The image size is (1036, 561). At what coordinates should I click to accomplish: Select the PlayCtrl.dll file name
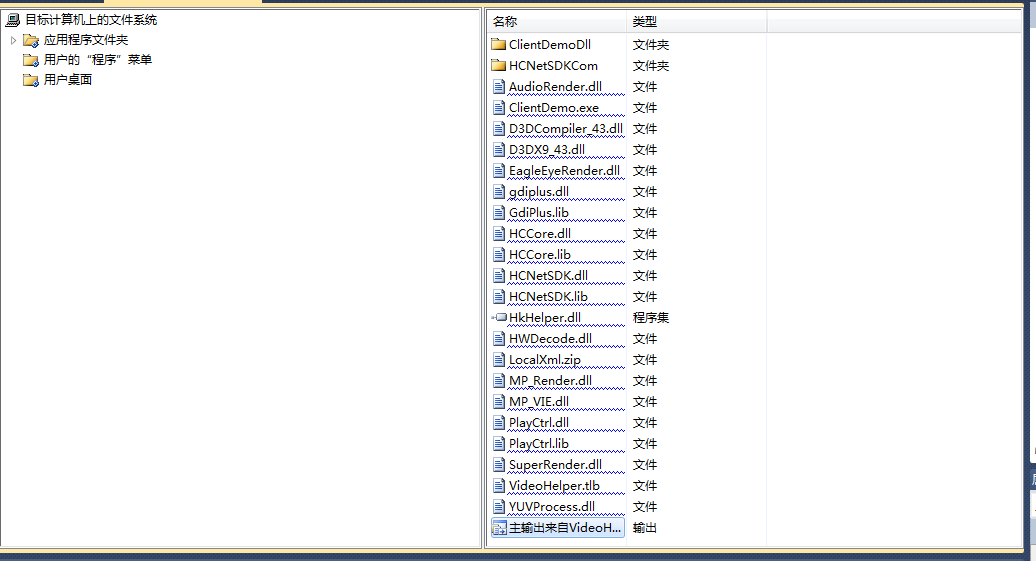pos(539,423)
